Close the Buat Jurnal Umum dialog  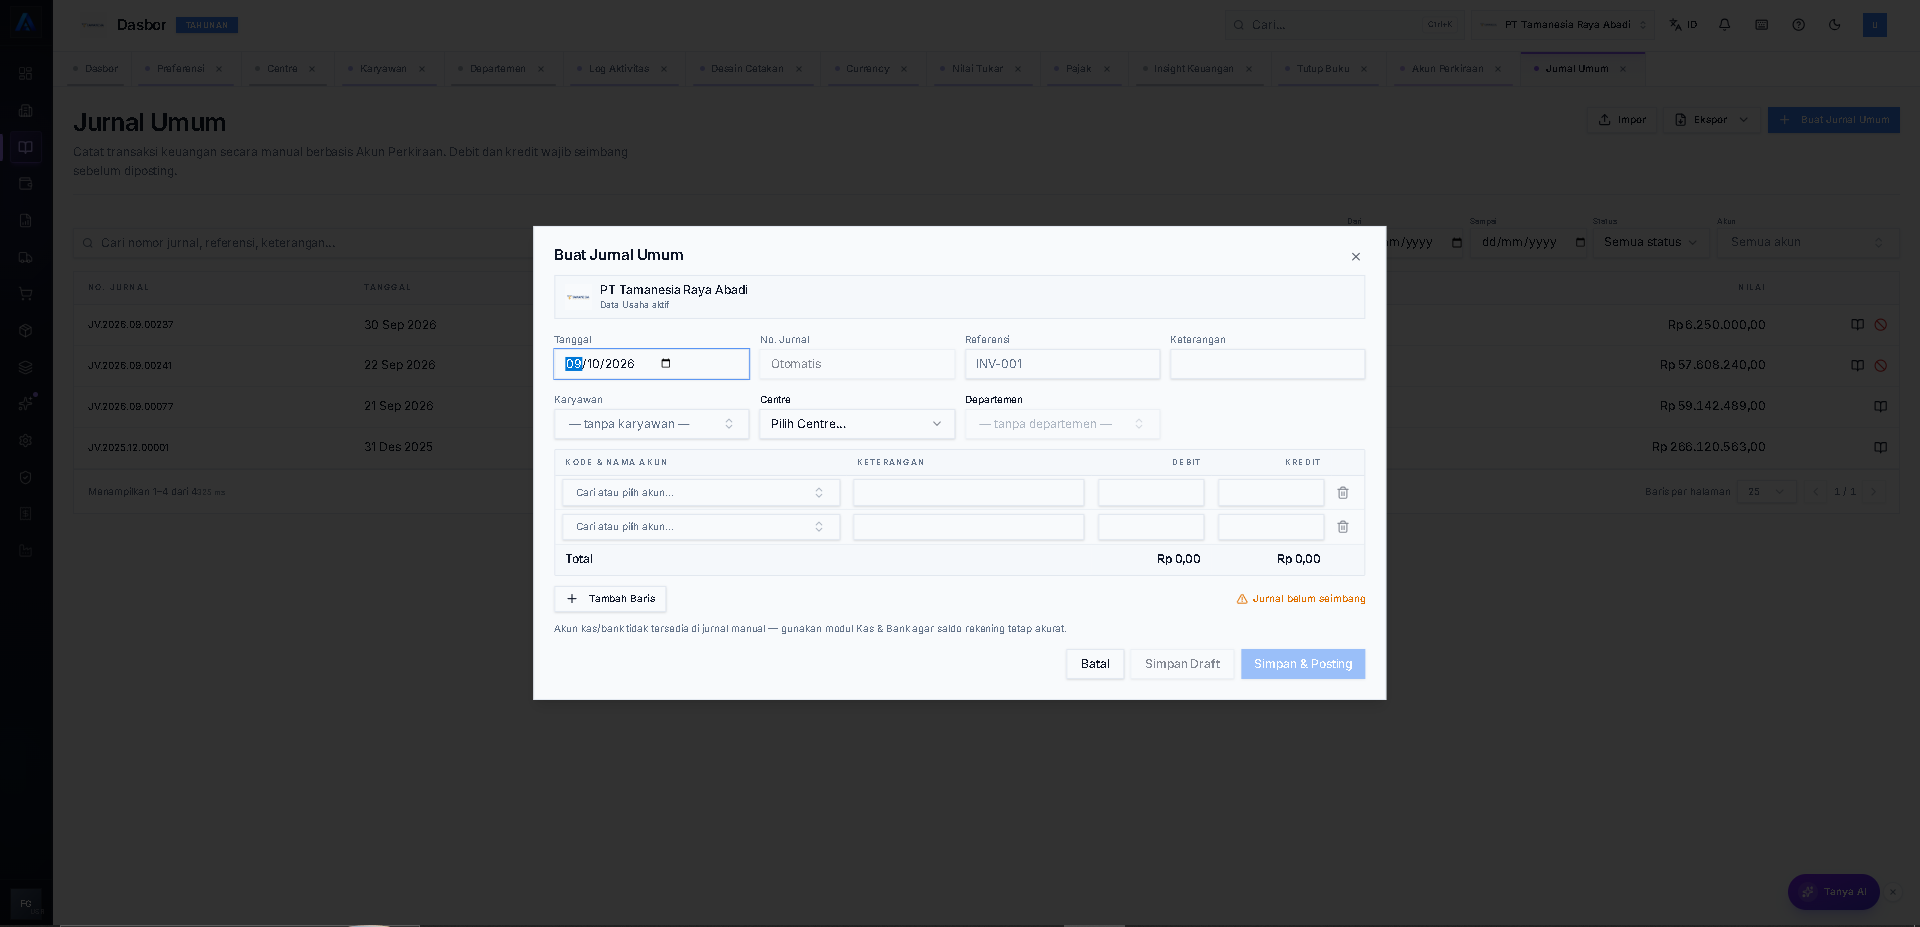point(1356,257)
